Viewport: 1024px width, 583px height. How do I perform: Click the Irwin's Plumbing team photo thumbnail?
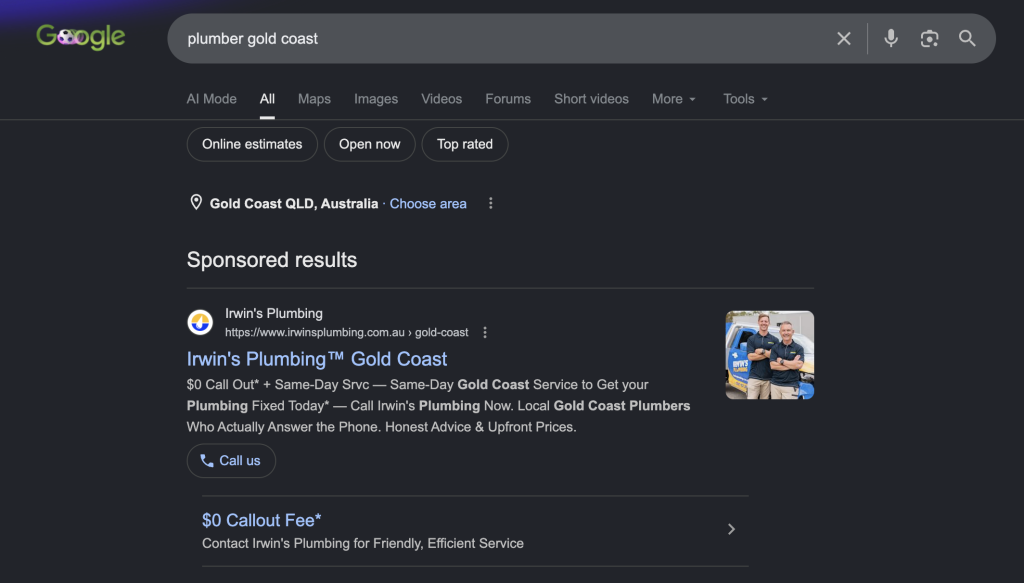pyautogui.click(x=769, y=355)
